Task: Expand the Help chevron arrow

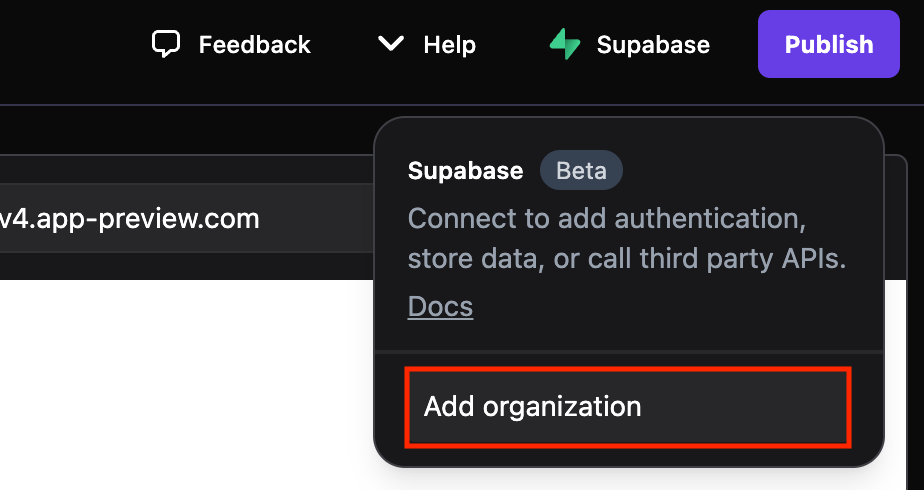Action: pyautogui.click(x=391, y=44)
